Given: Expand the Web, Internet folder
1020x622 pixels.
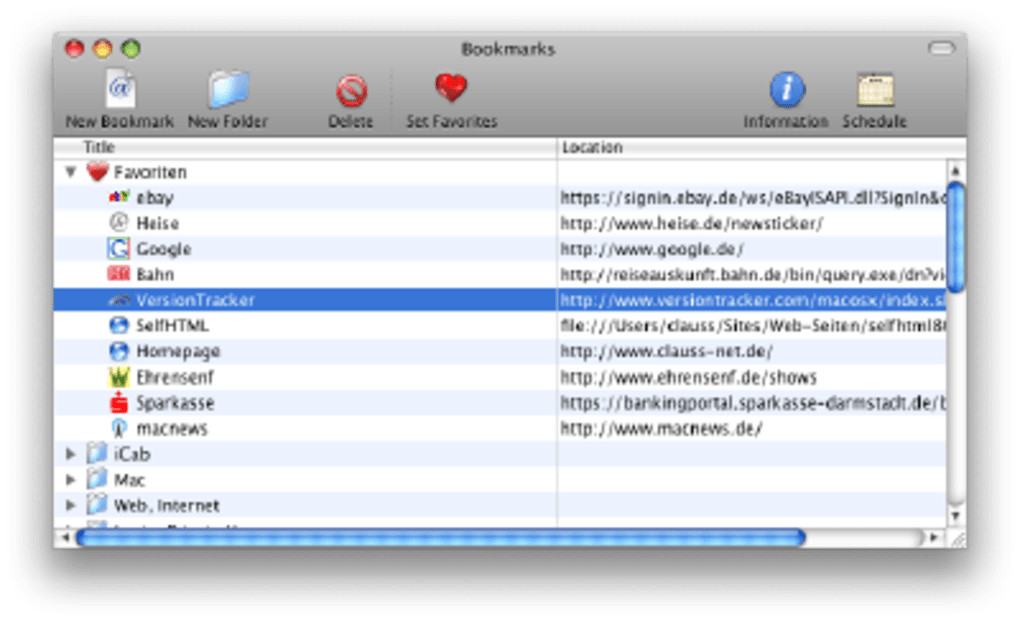Looking at the screenshot, I should (x=71, y=506).
